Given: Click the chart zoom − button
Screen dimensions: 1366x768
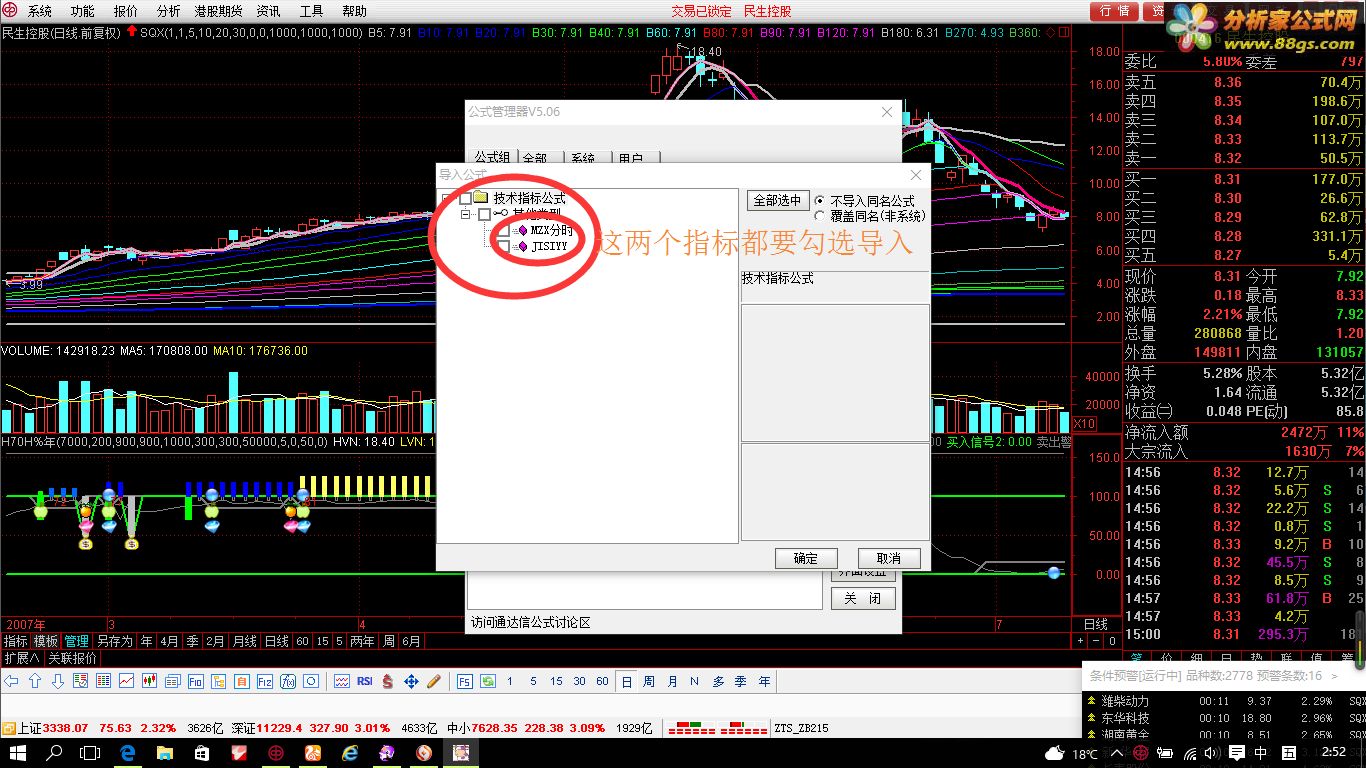Looking at the screenshot, I should point(1097,640).
